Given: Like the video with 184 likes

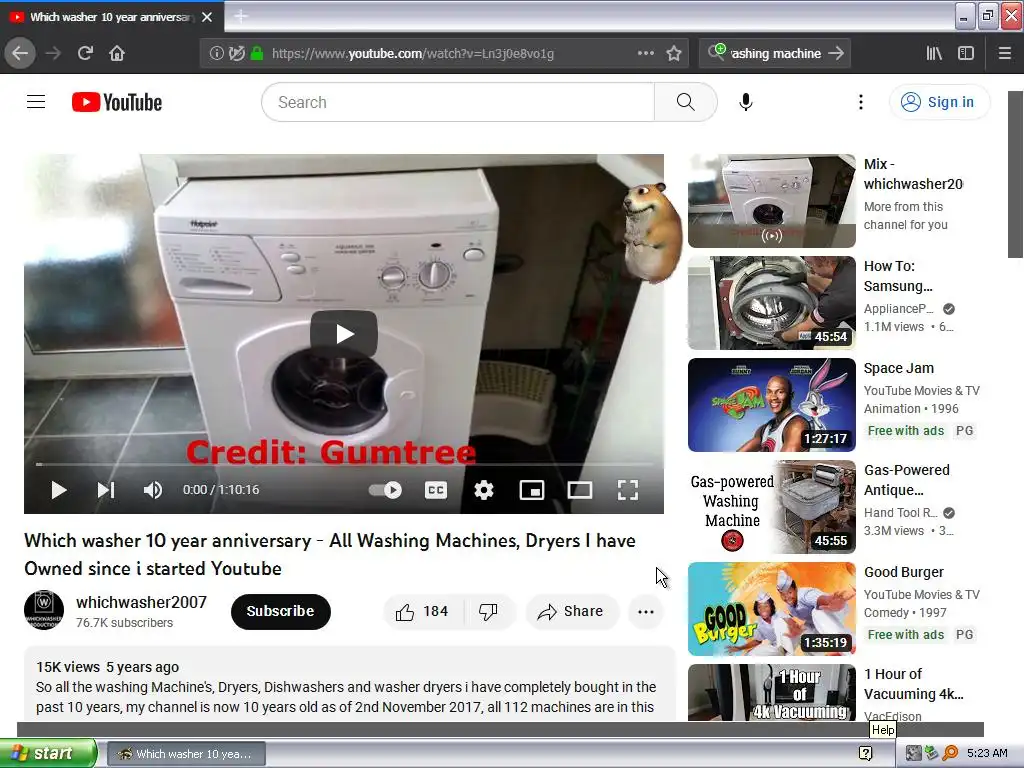Looking at the screenshot, I should [423, 611].
